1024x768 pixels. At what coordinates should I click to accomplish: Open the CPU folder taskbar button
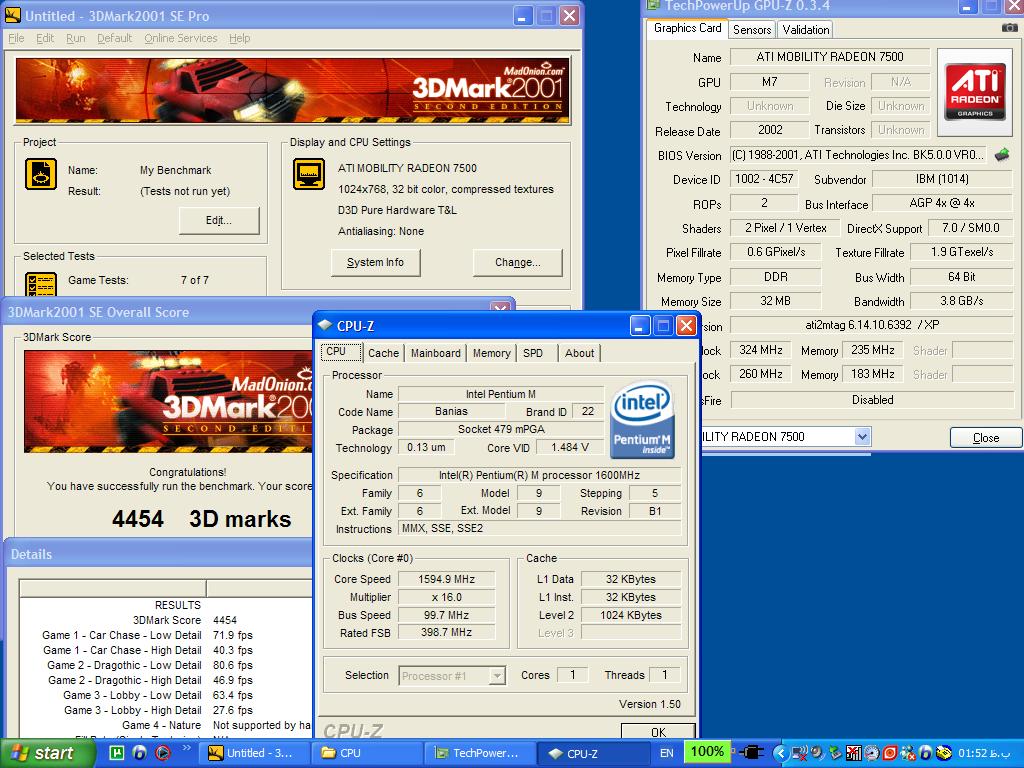(368, 753)
